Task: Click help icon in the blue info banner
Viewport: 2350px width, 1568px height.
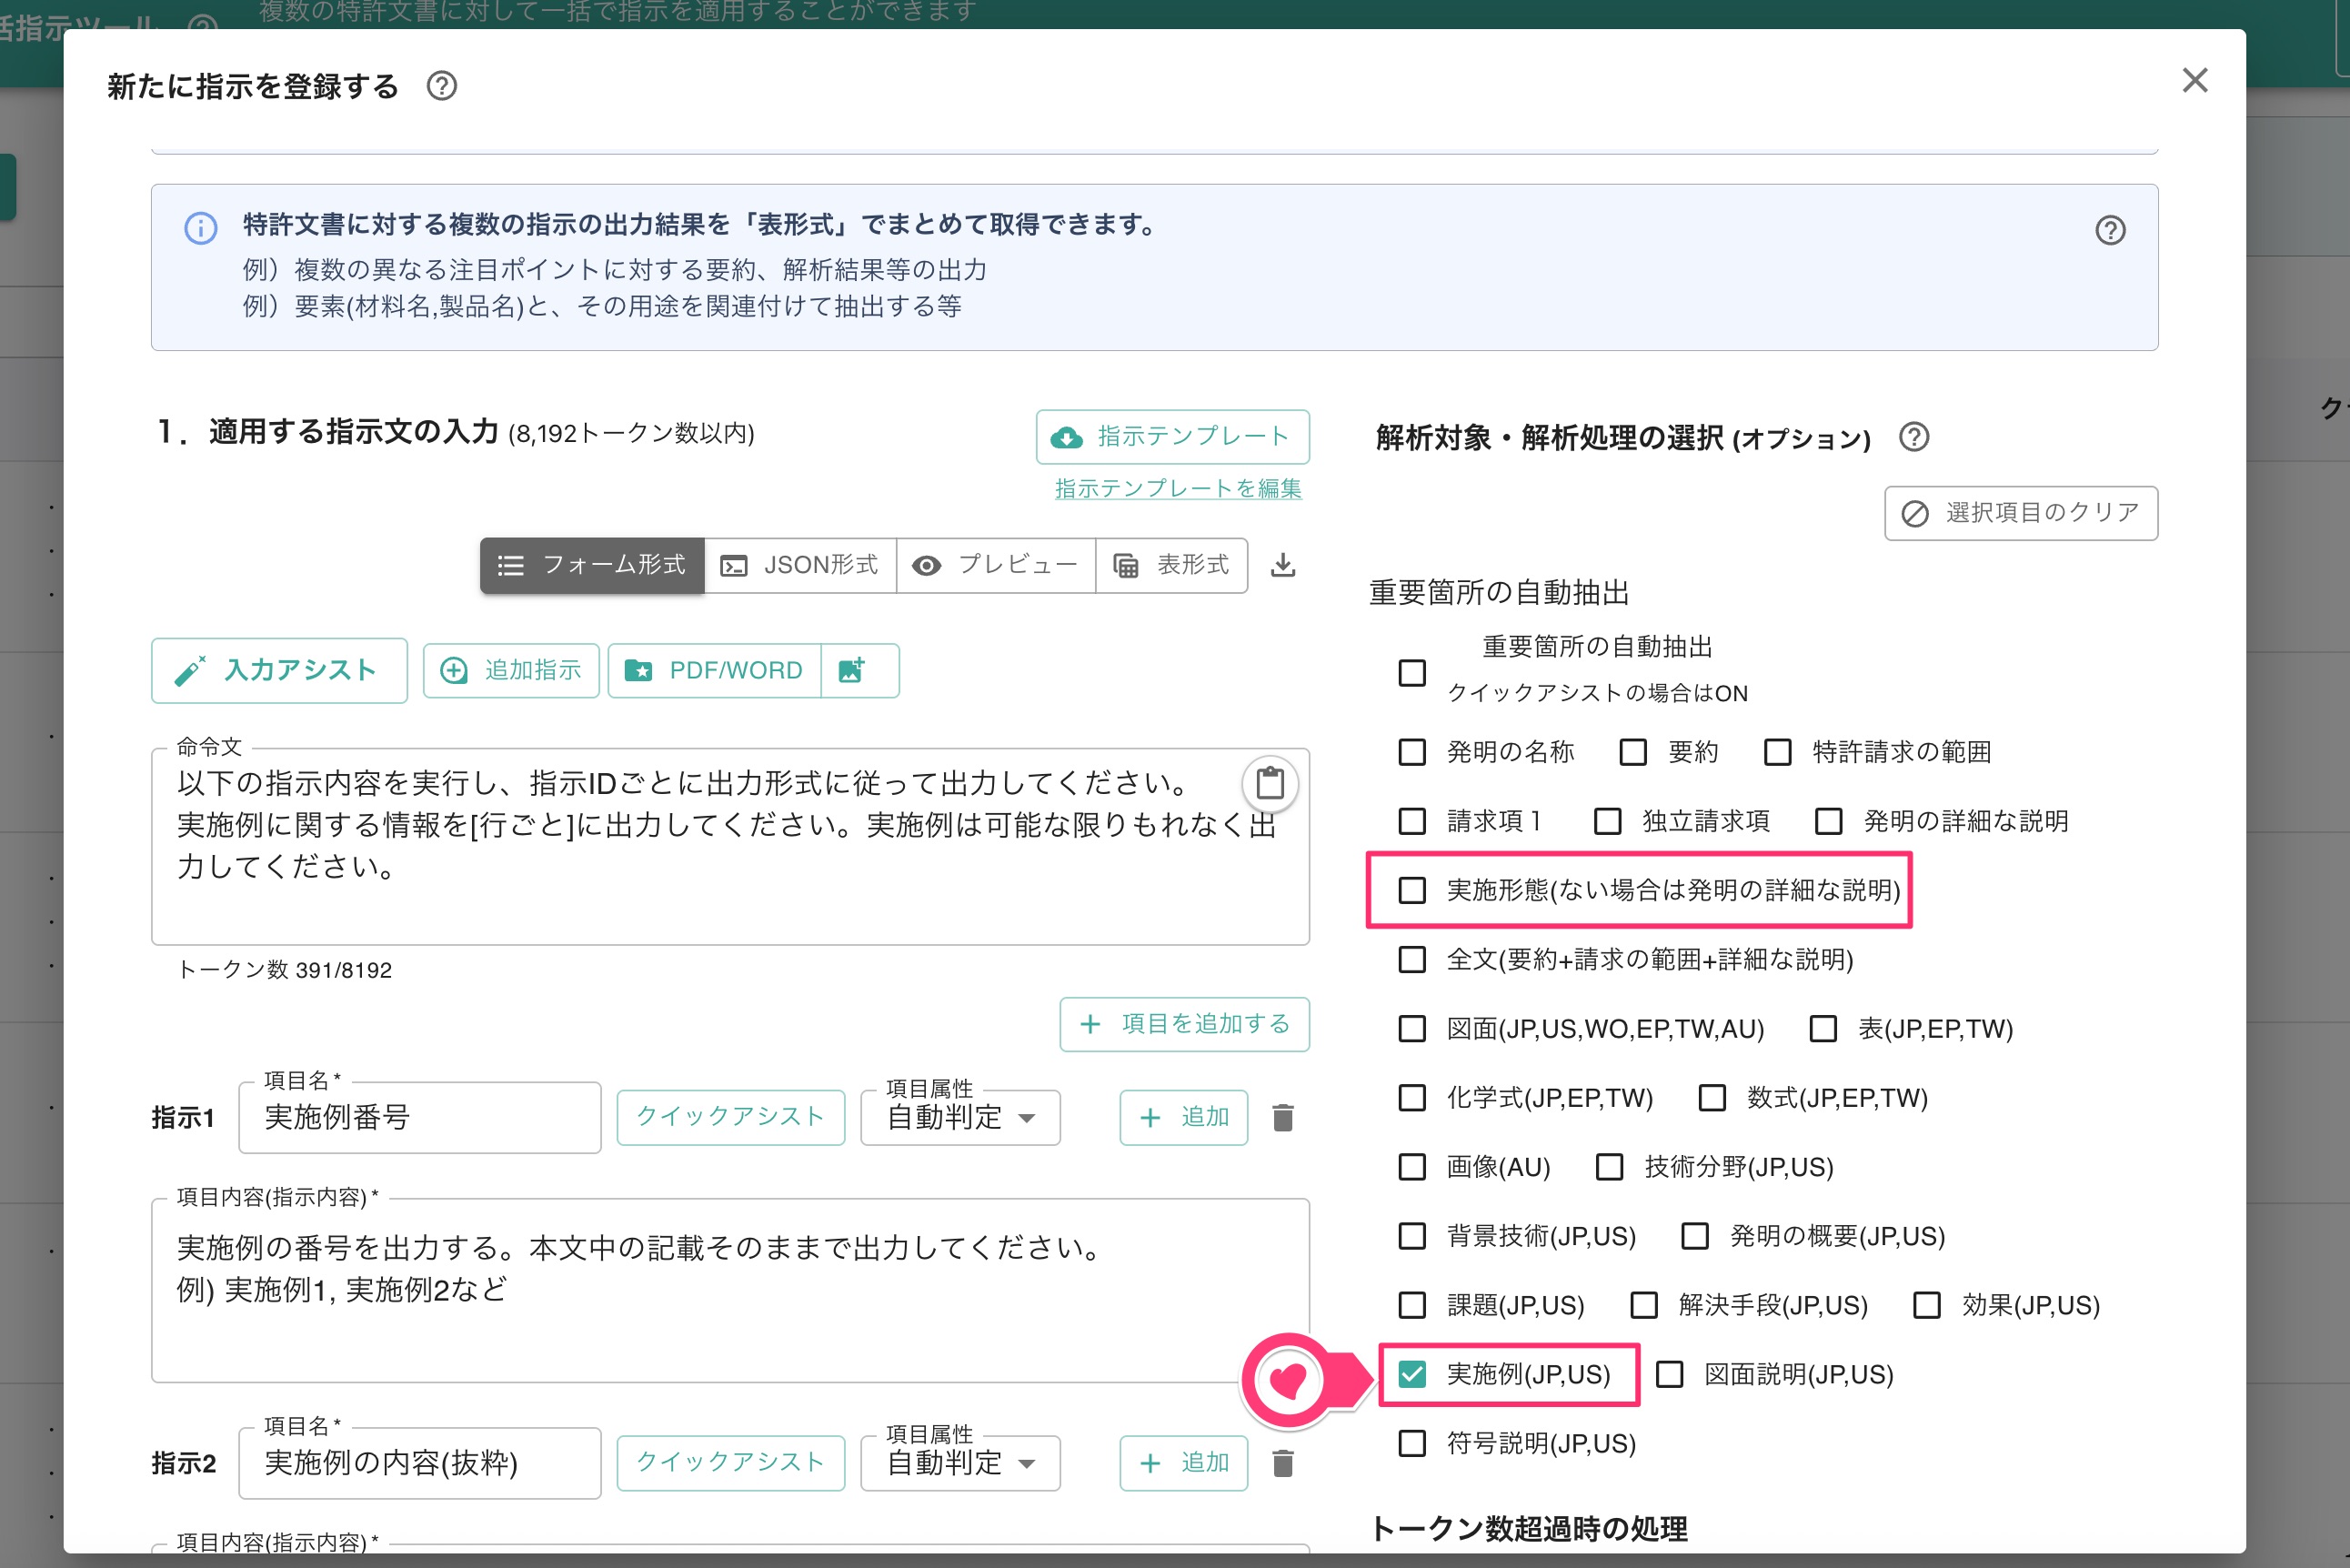Action: click(2110, 230)
